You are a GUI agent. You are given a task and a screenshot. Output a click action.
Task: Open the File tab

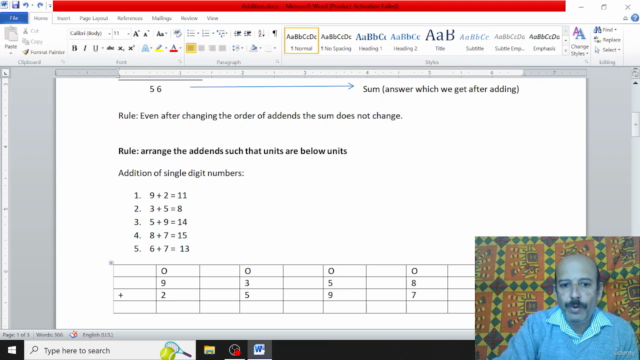tap(14, 18)
